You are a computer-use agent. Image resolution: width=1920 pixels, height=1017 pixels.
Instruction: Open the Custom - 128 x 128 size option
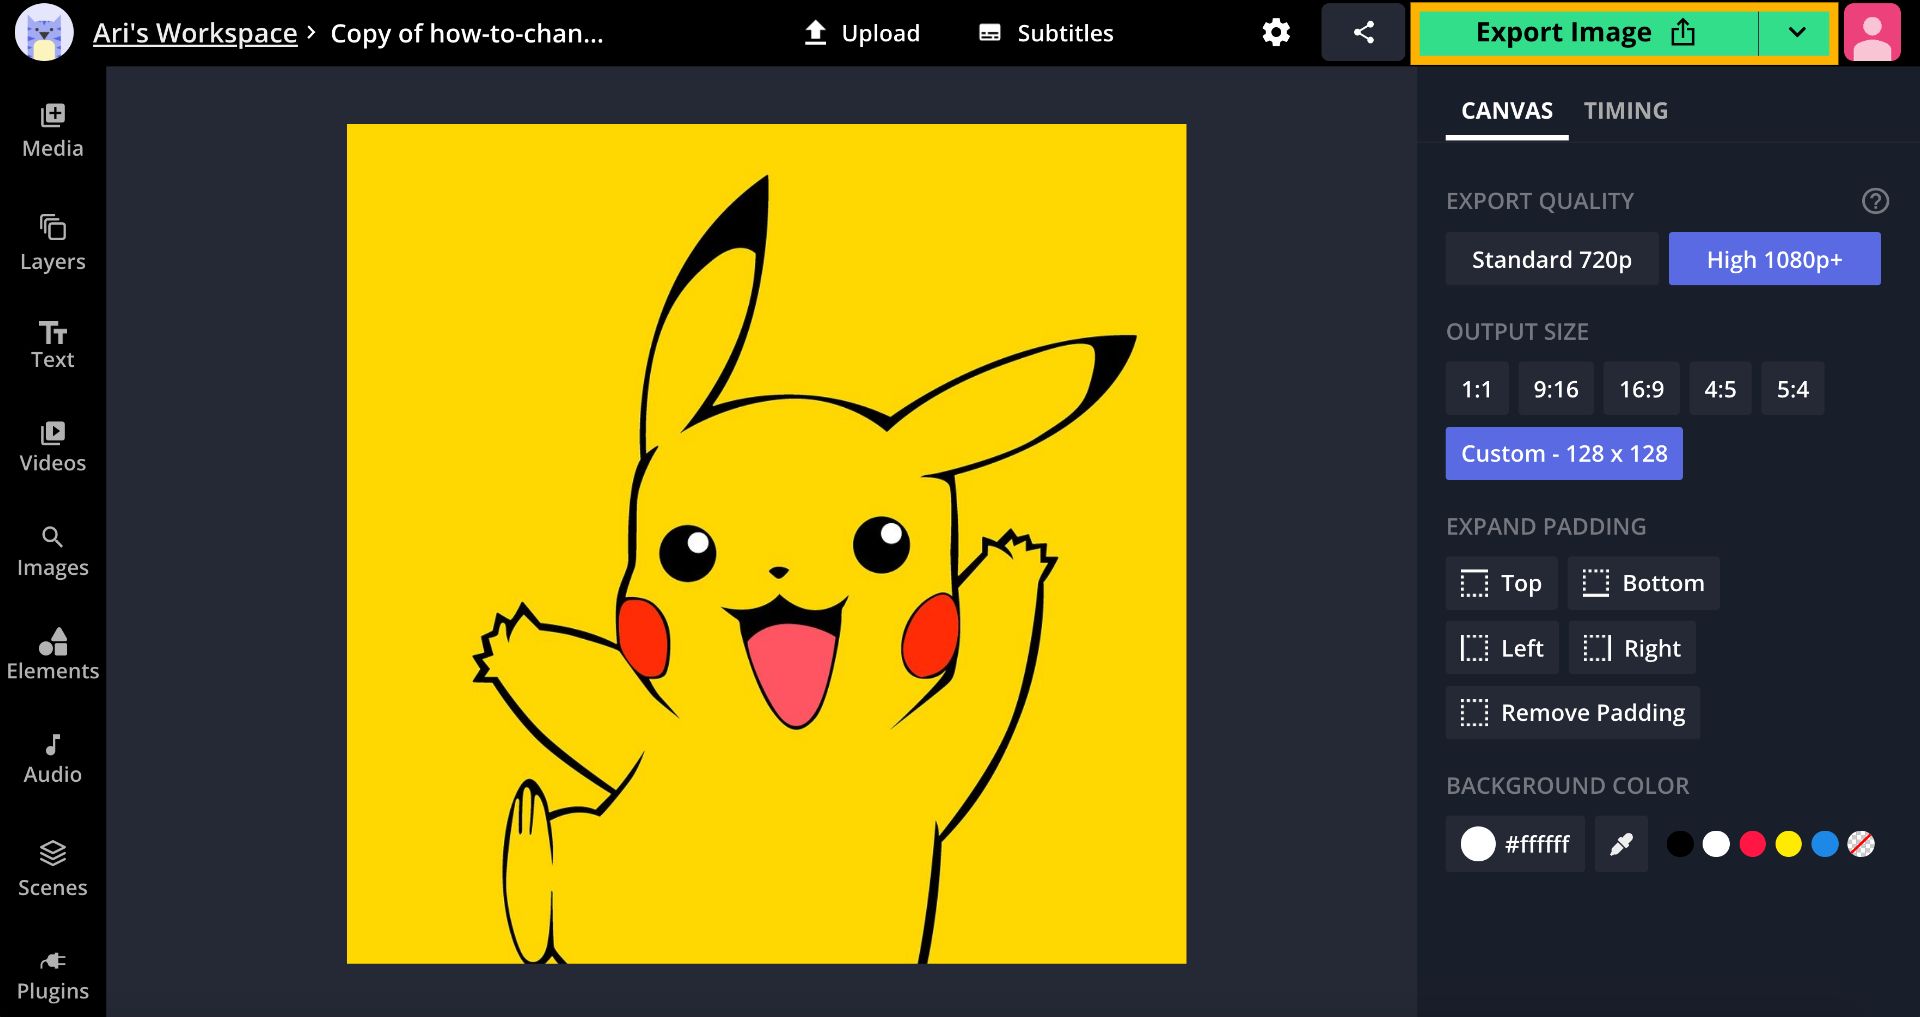1564,454
